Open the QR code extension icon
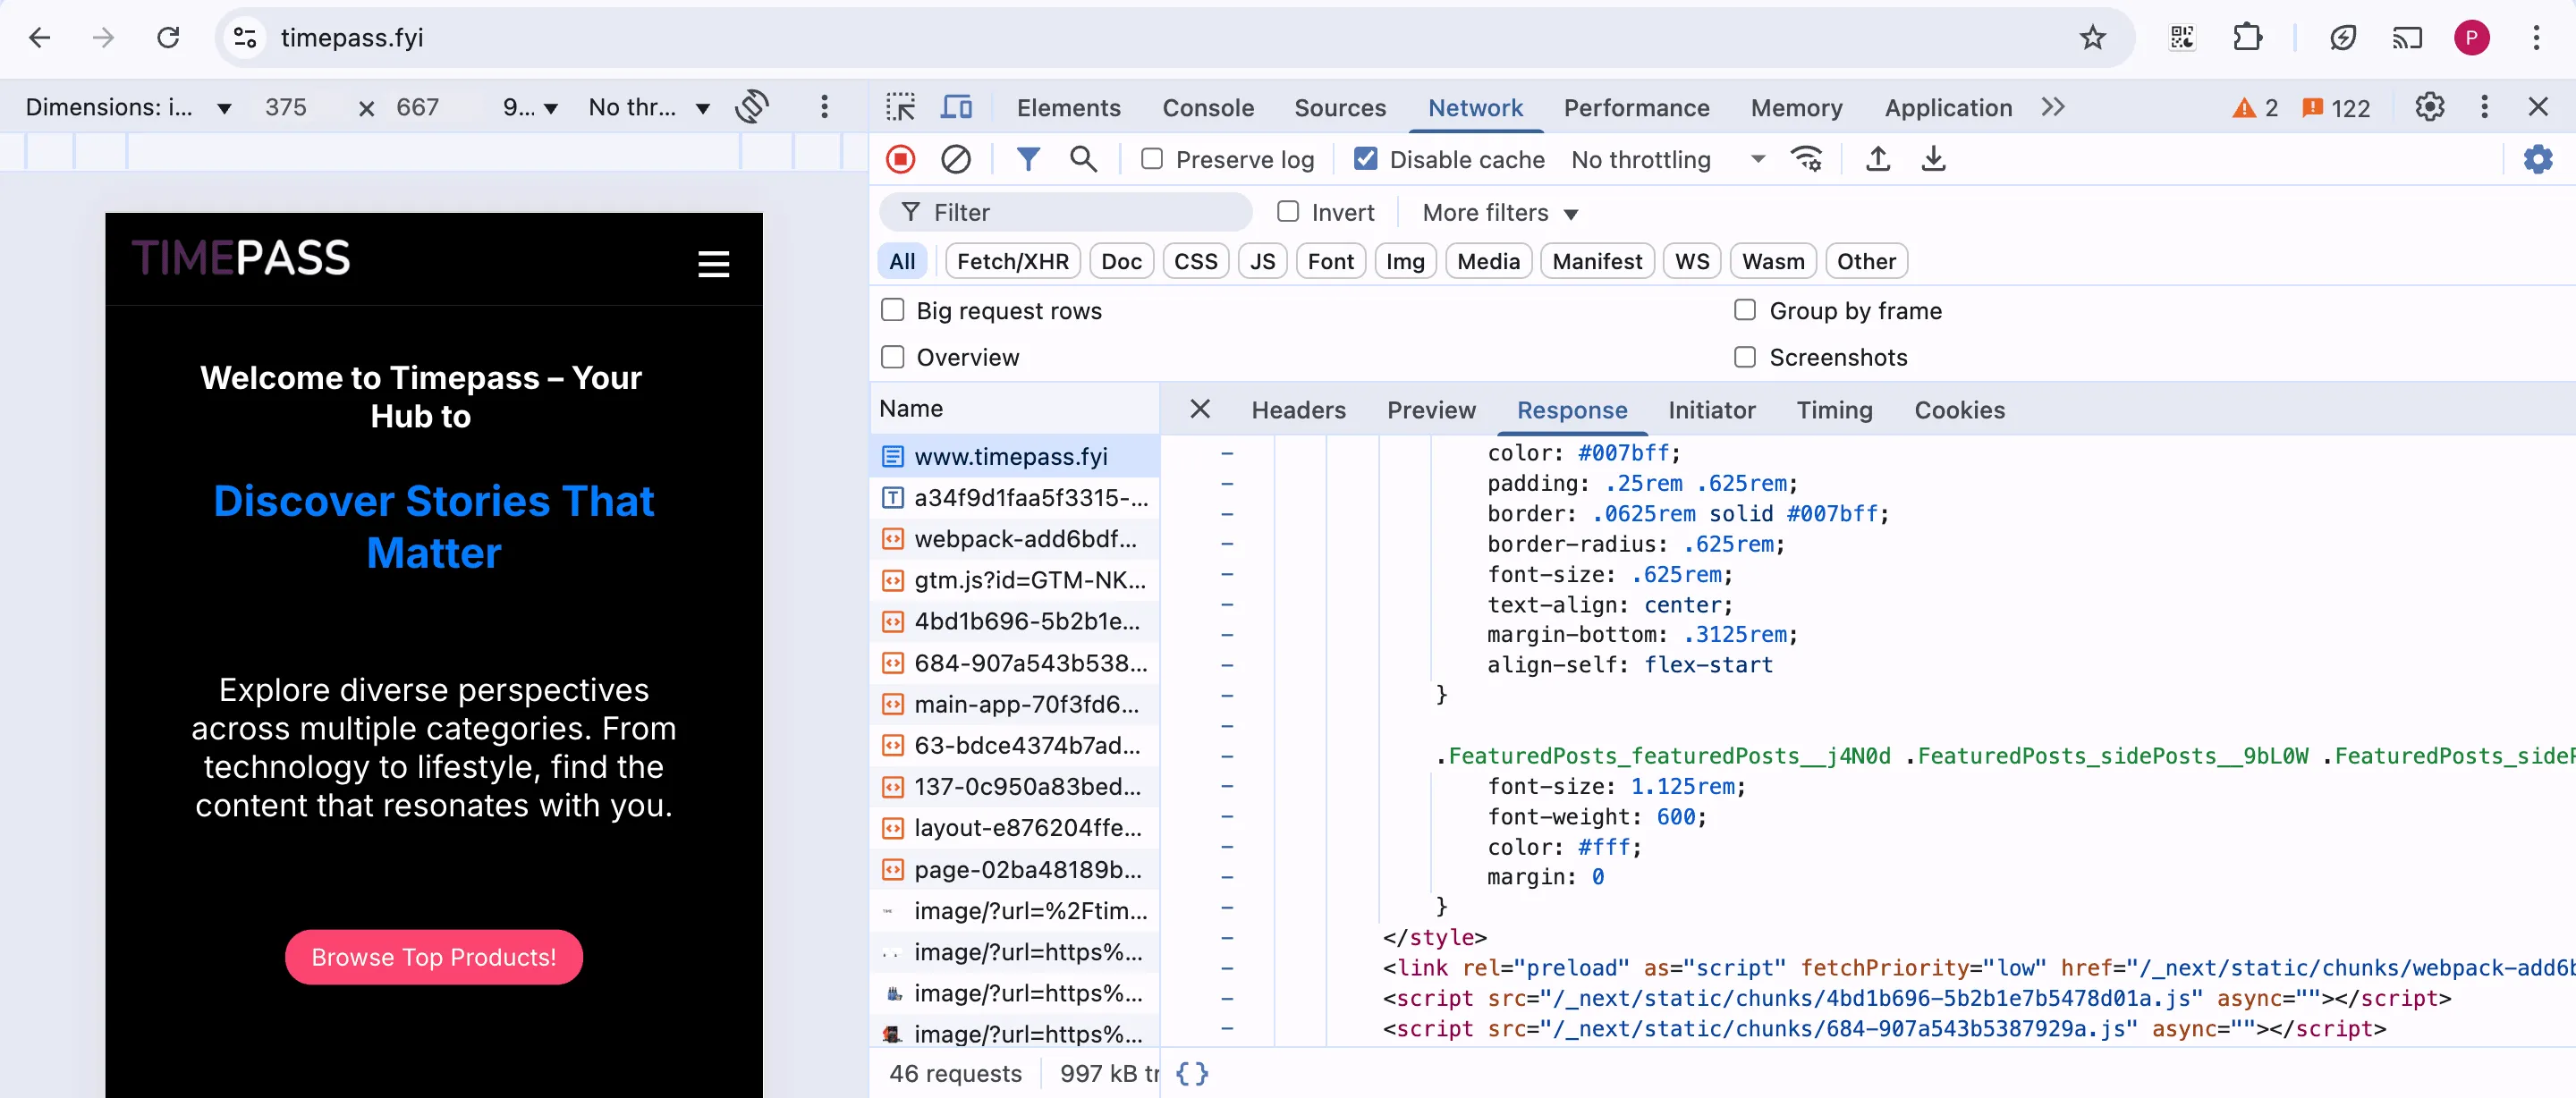This screenshot has height=1098, width=2576. tap(2182, 38)
